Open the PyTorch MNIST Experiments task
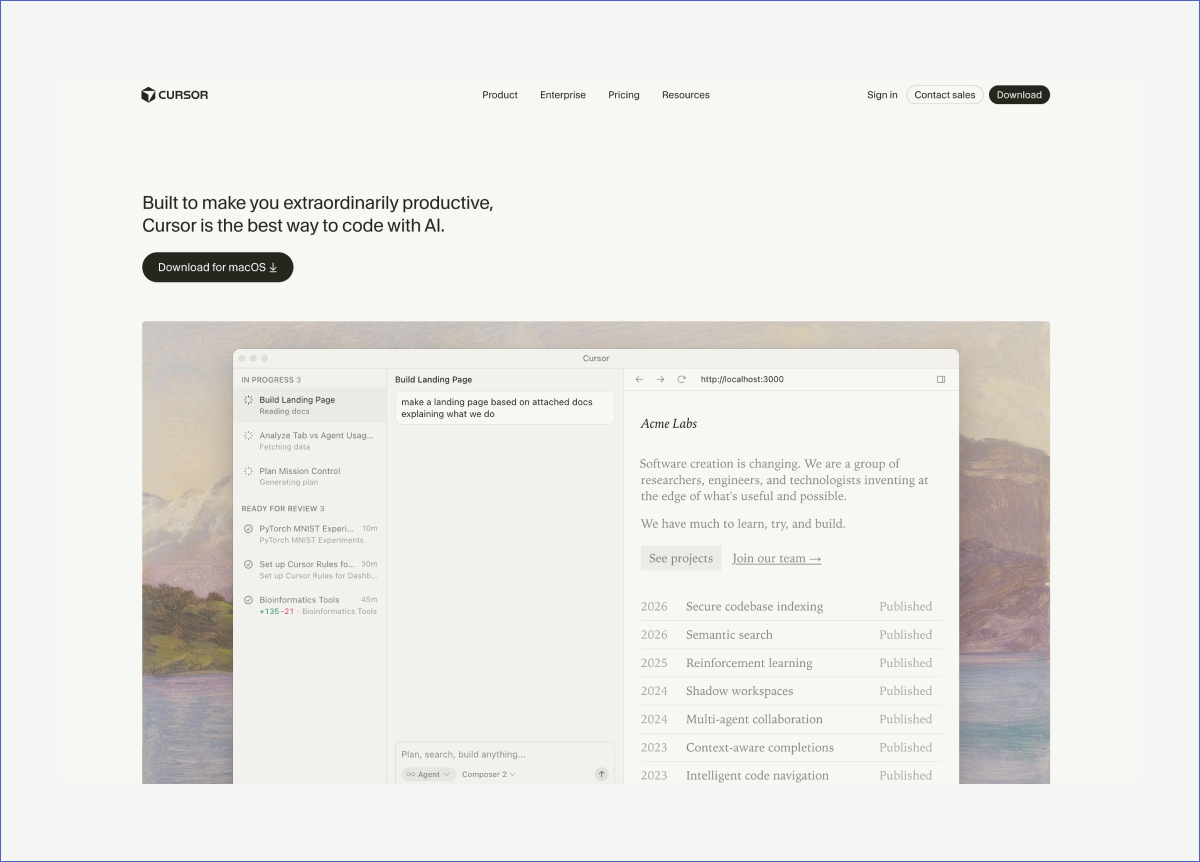Viewport: 1200px width, 862px height. click(310, 533)
